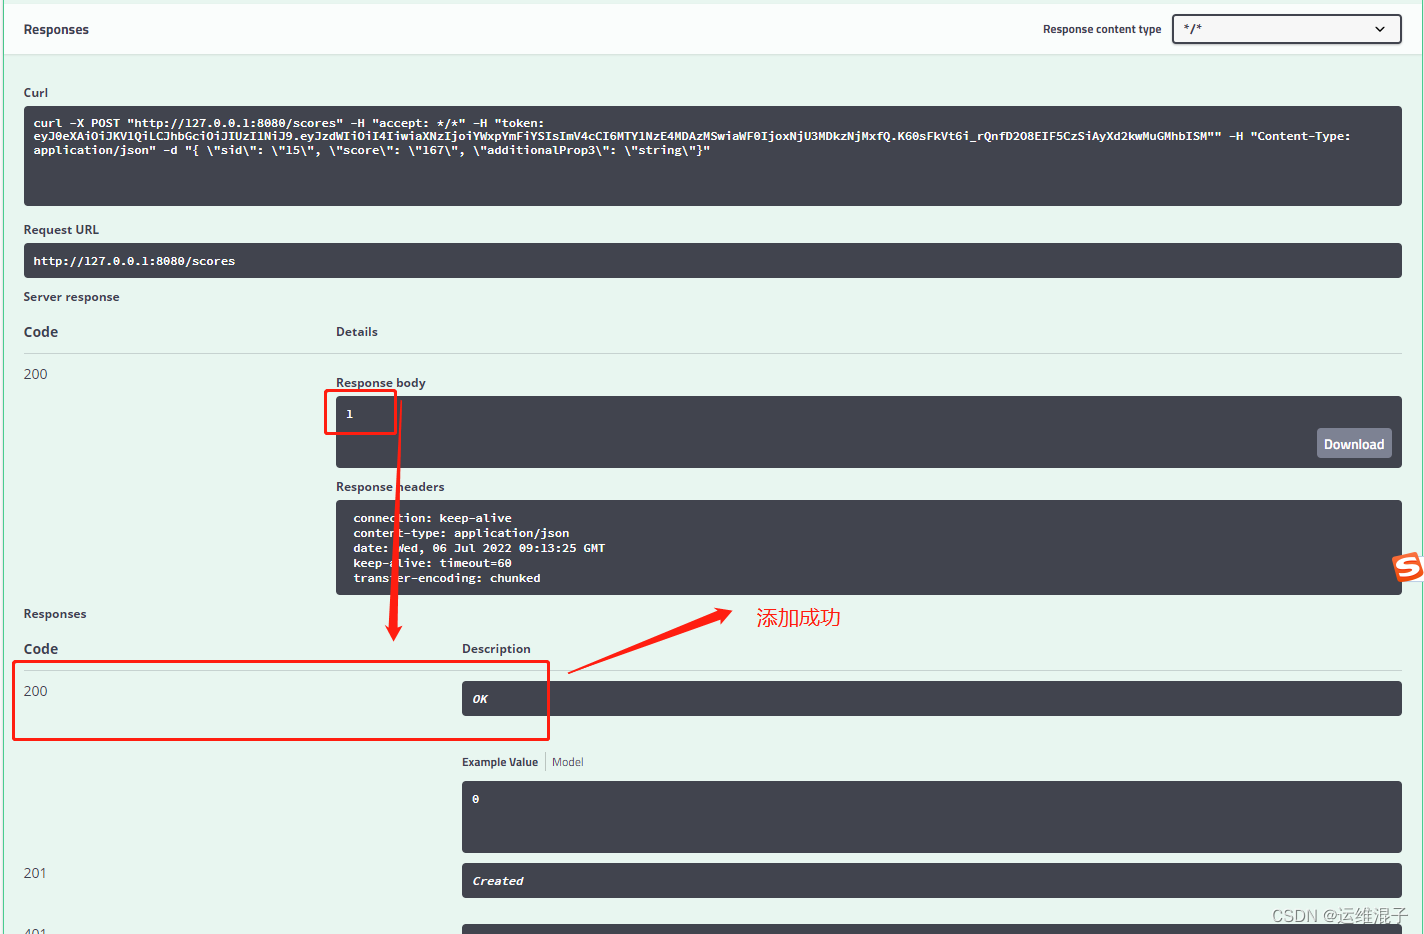Switch to the Model tab
The image size is (1424, 934).
coord(567,762)
